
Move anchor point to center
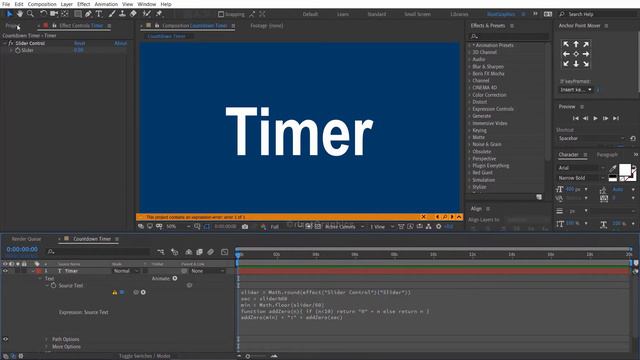(x=576, y=54)
